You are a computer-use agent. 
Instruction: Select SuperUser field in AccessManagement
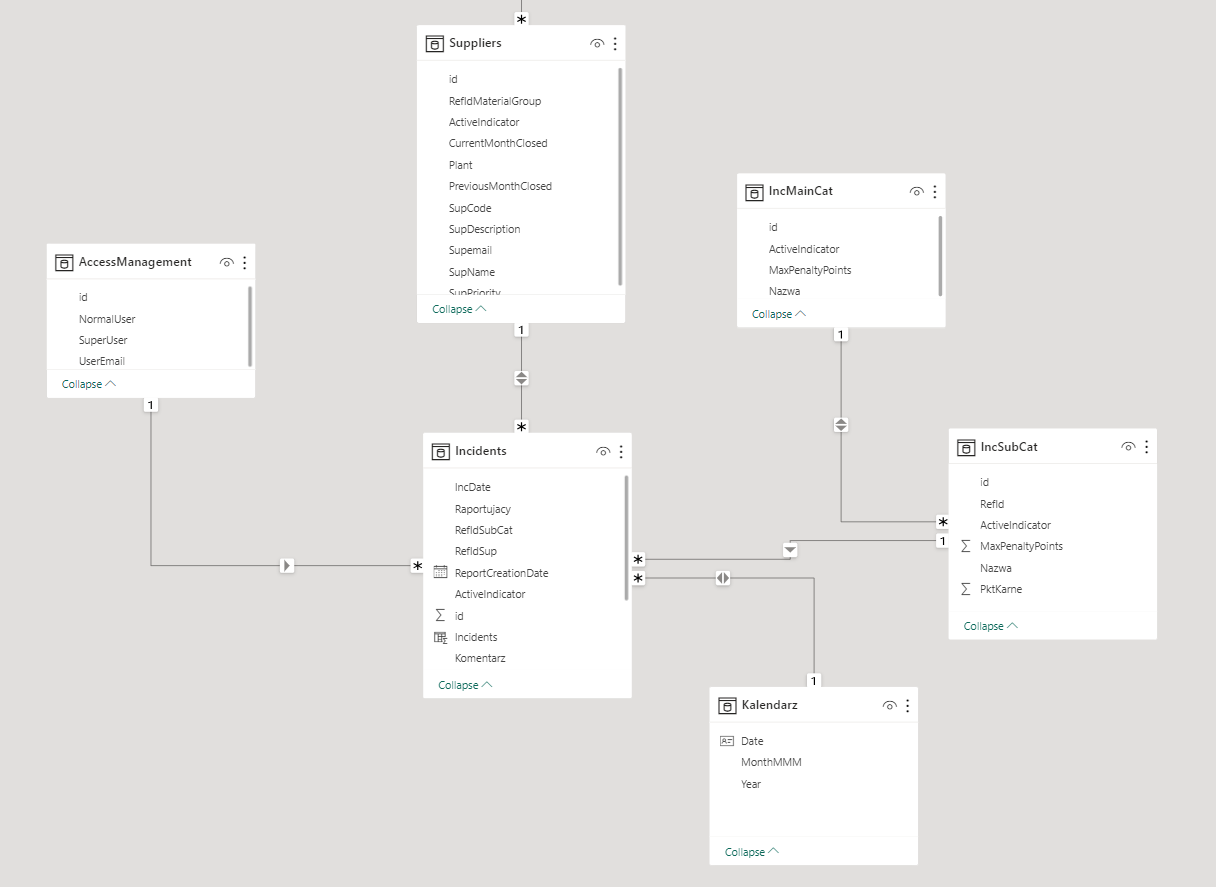(x=104, y=340)
